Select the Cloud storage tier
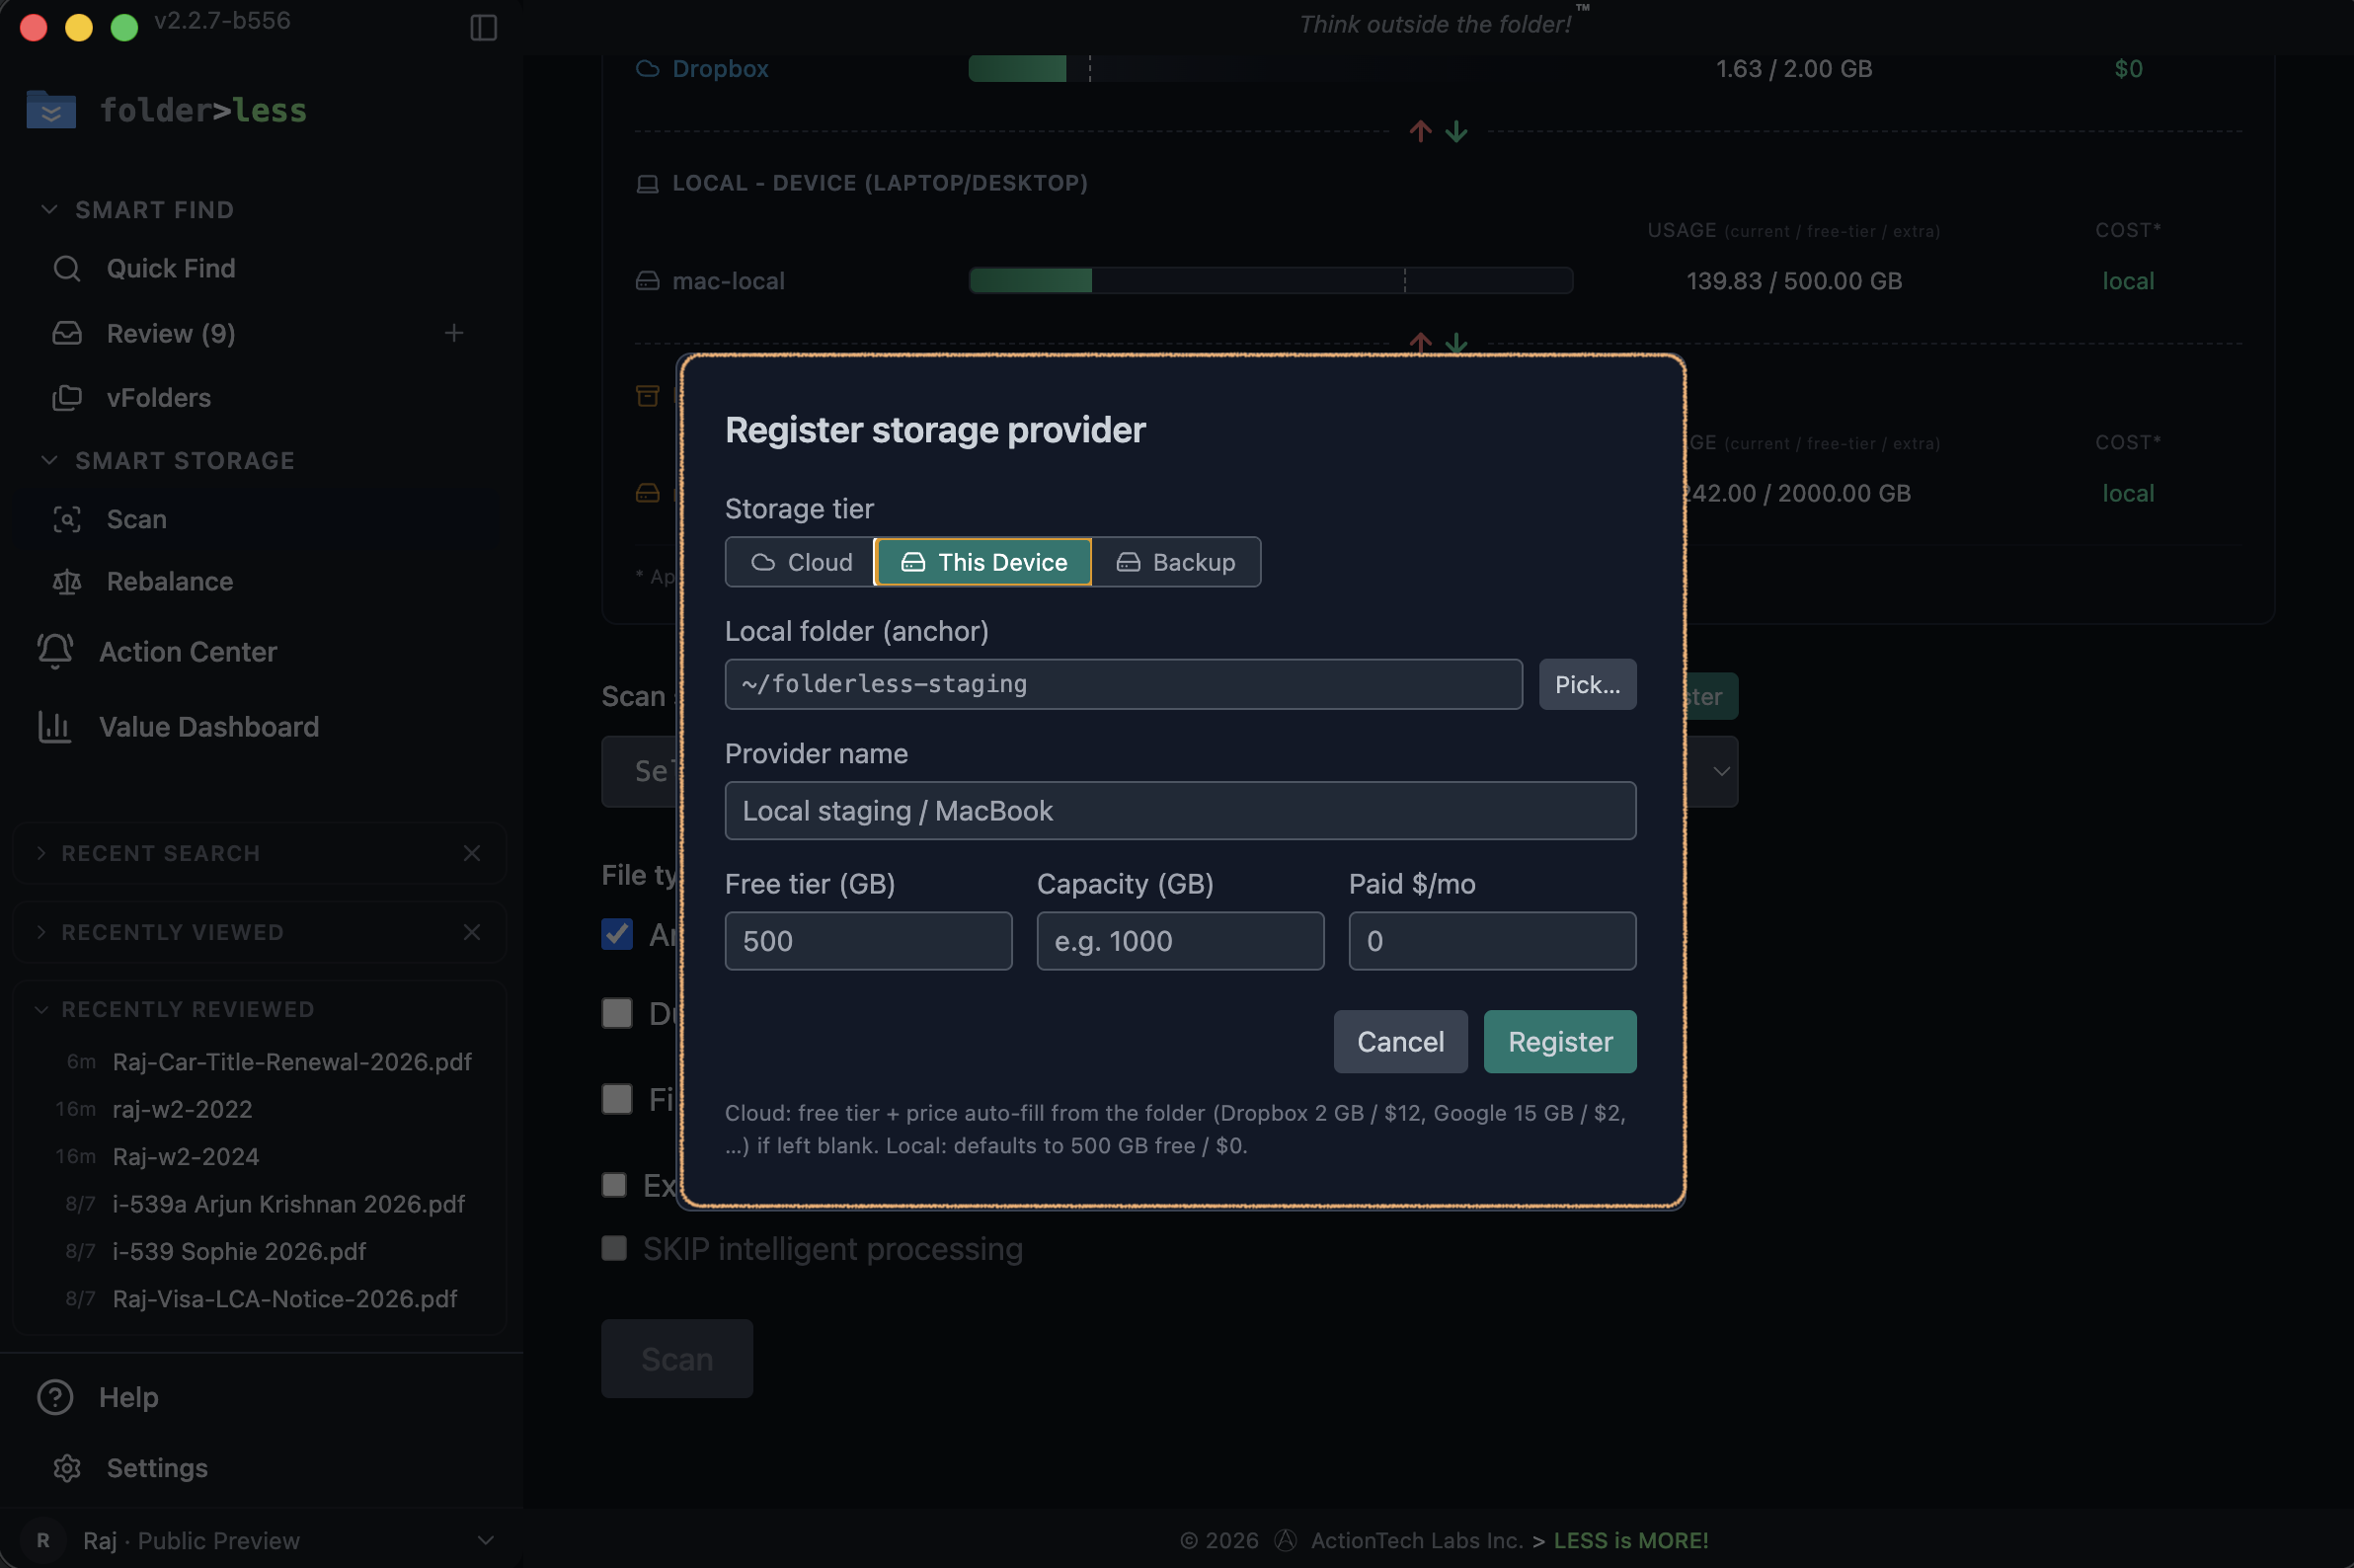 [800, 562]
